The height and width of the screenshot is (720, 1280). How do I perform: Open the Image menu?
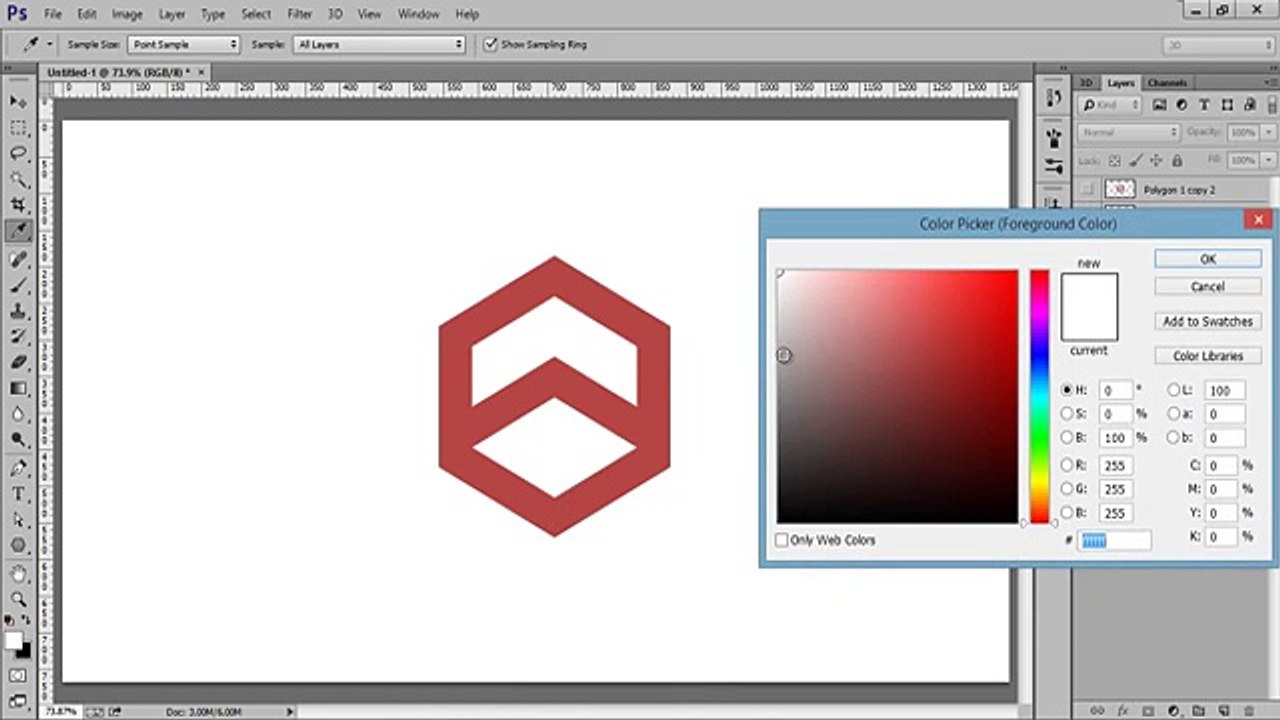[127, 14]
